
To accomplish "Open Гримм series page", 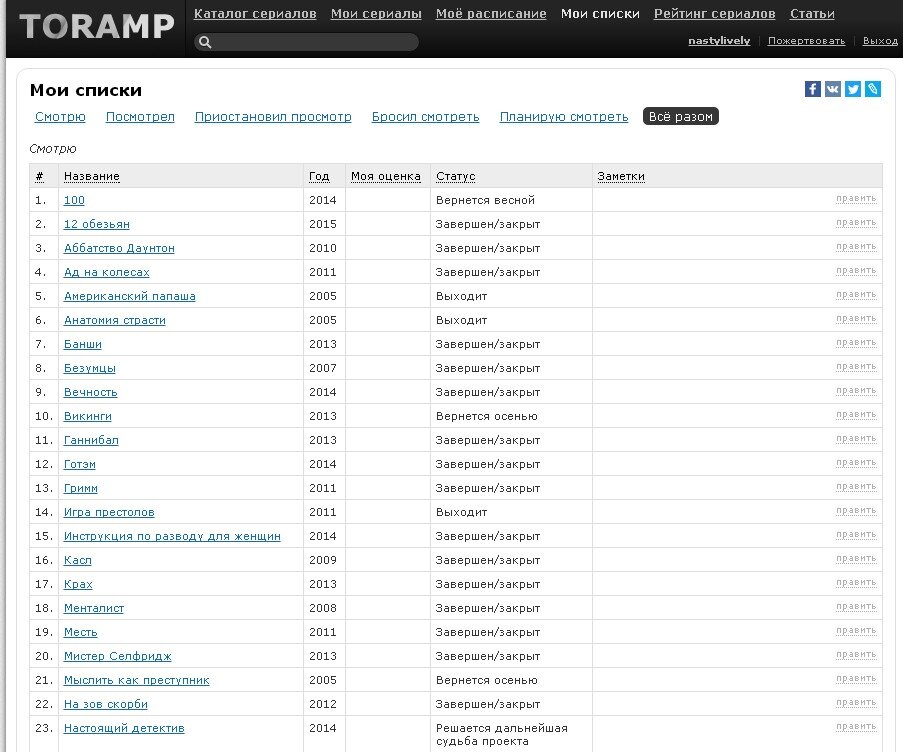I will (81, 488).
